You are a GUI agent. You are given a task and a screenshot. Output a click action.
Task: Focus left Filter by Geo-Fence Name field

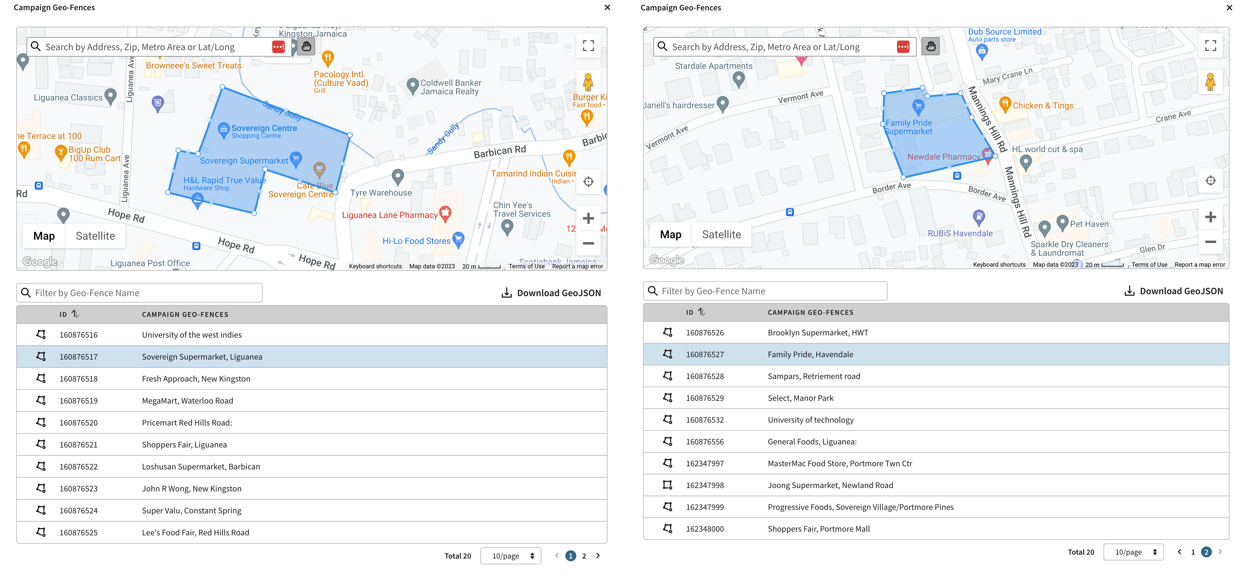pyautogui.click(x=139, y=293)
